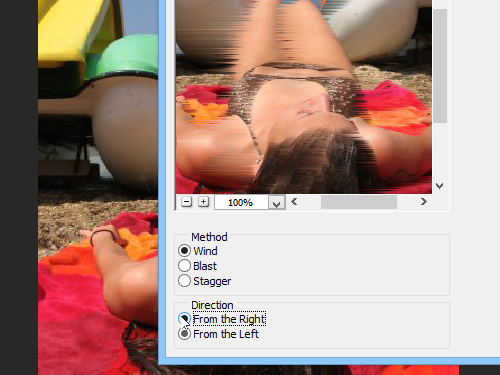This screenshot has height=375, width=500.
Task: Select the Stagger method radio button
Action: [x=184, y=281]
